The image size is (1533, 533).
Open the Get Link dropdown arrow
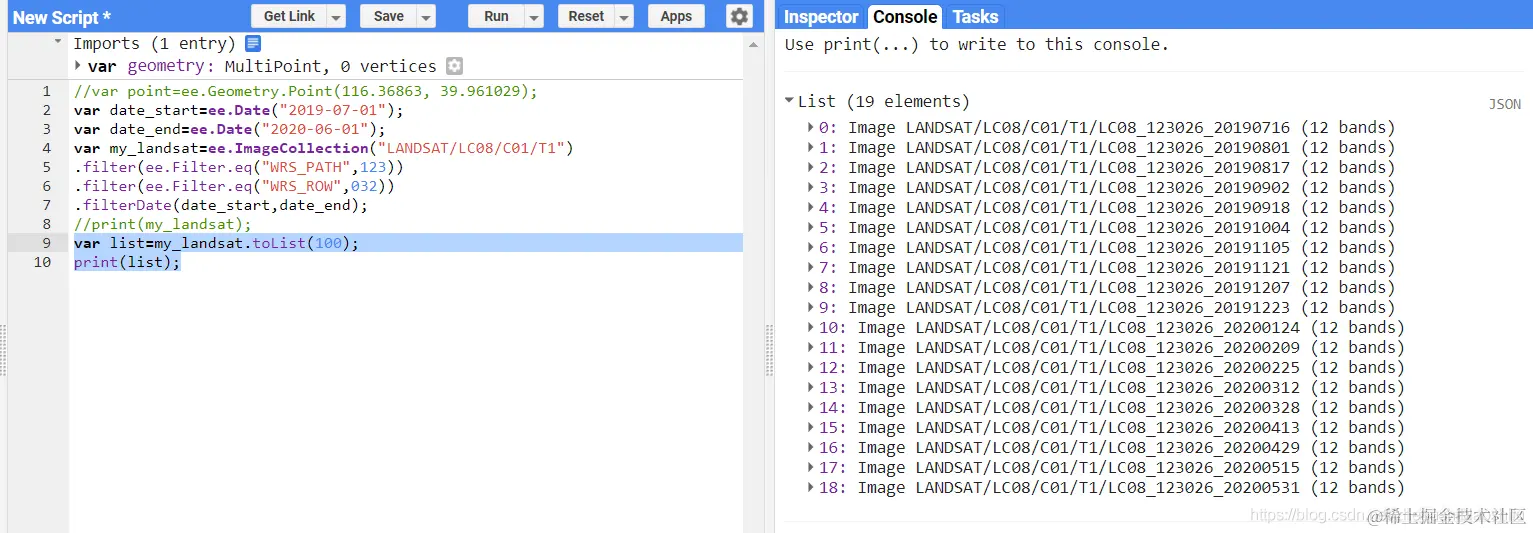(x=336, y=16)
